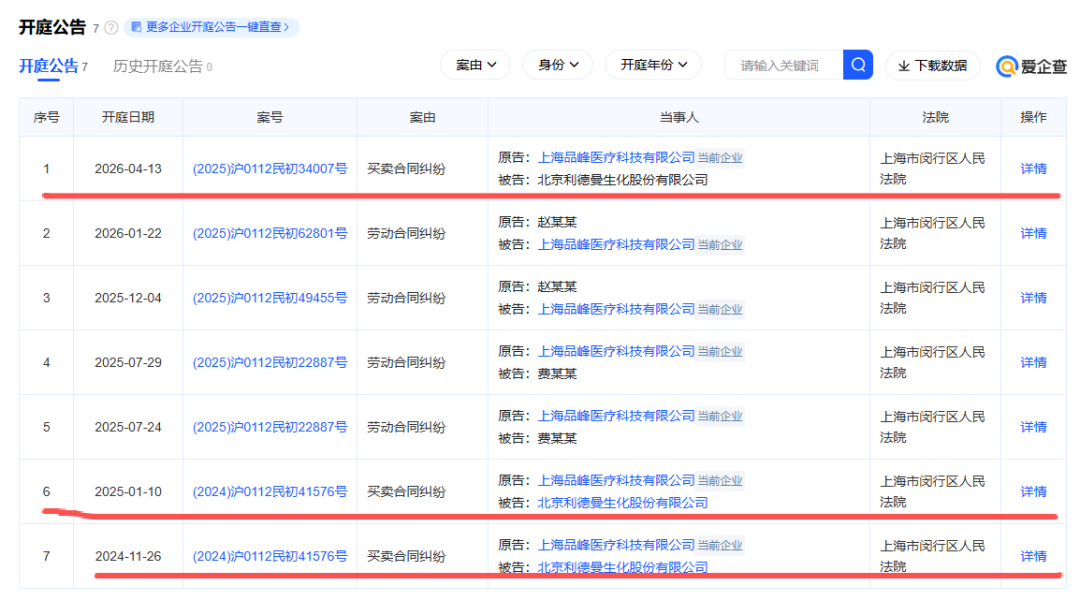1080x615 pixels.
Task: Open the 案由 filter dropdown
Action: pyautogui.click(x=475, y=63)
